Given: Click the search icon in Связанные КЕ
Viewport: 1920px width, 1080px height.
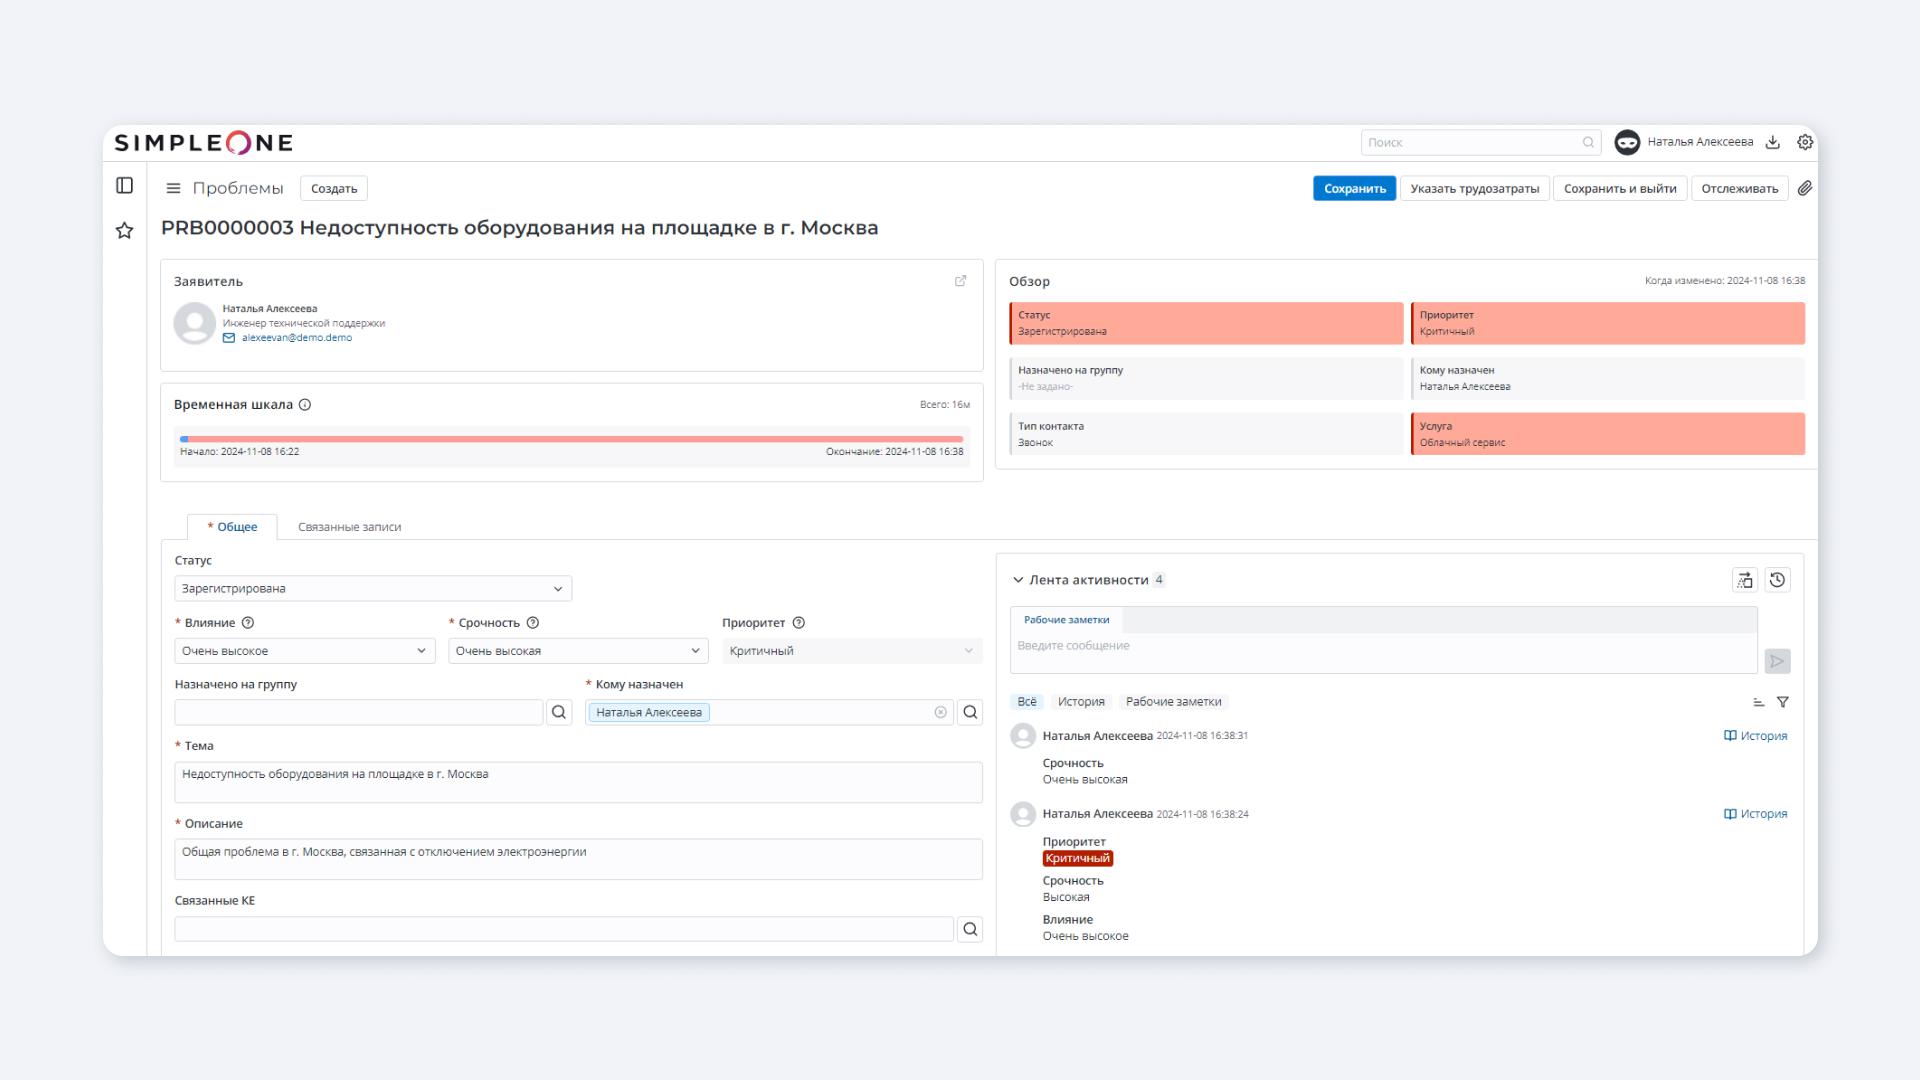Looking at the screenshot, I should click(971, 928).
